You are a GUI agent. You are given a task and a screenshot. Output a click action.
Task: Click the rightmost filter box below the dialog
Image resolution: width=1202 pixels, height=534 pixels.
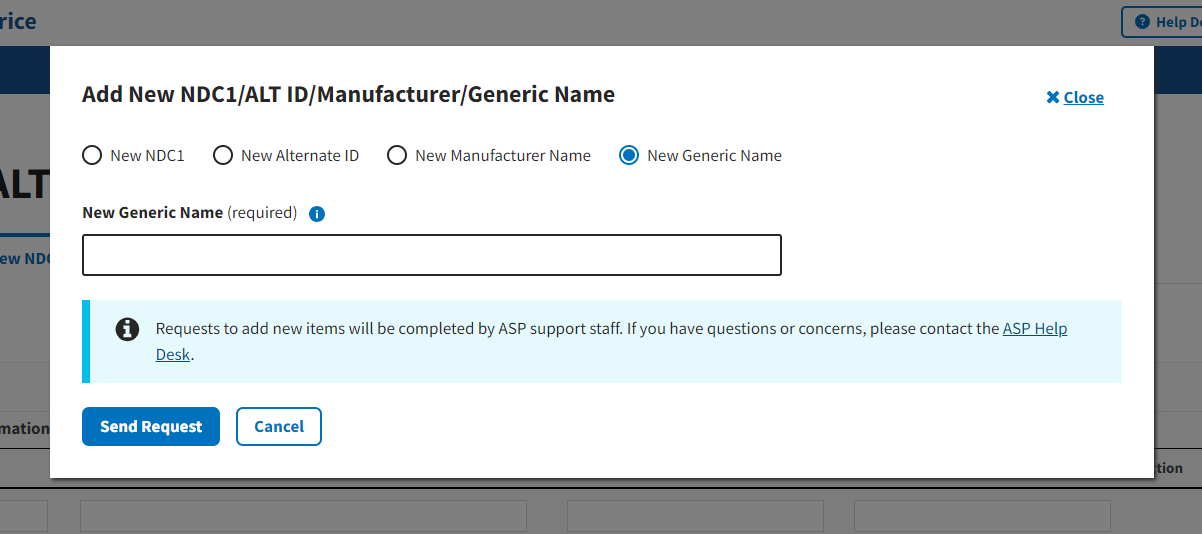point(981,516)
